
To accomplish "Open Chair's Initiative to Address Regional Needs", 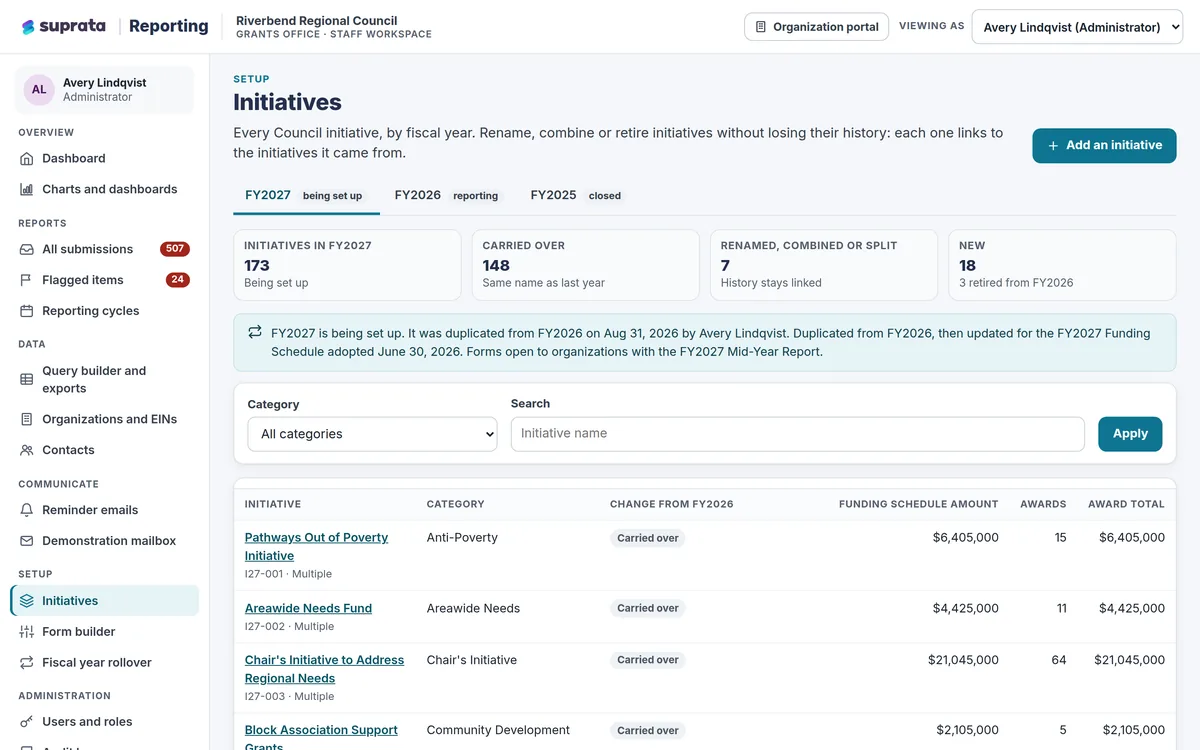I will point(324,669).
